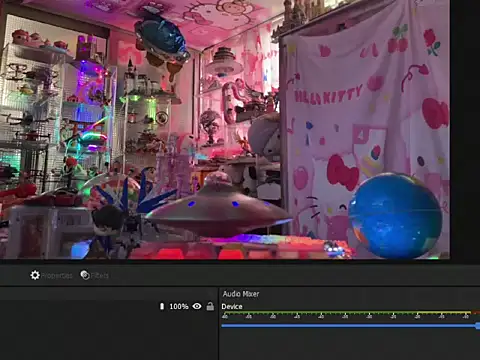The image size is (480, 360).
Task: Select the Audio Mixer panel header
Action: coord(241,294)
